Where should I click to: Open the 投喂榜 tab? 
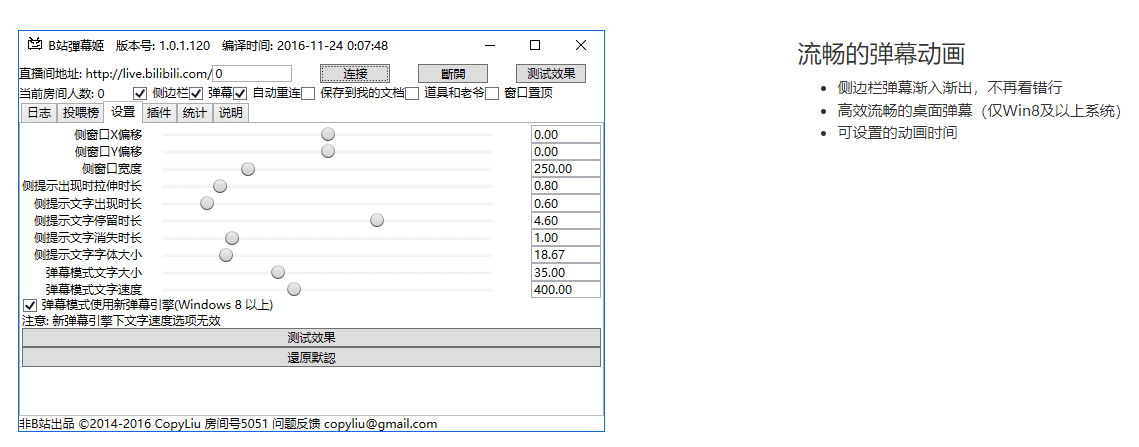80,113
